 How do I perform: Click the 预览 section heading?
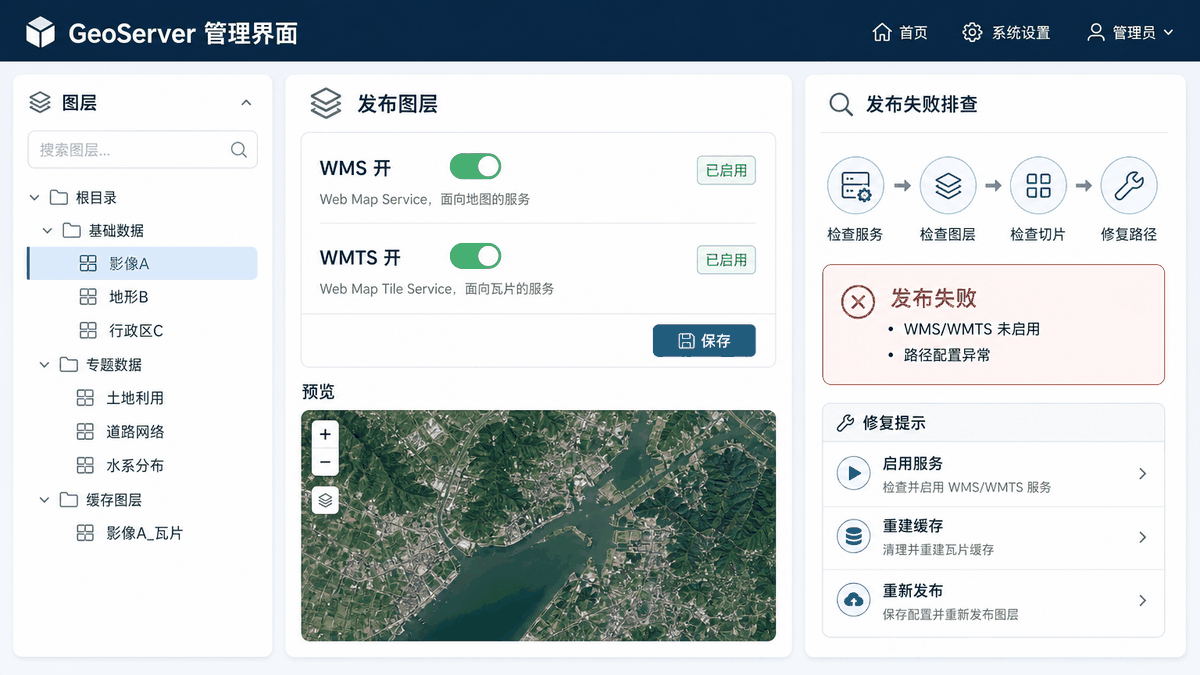coord(318,391)
